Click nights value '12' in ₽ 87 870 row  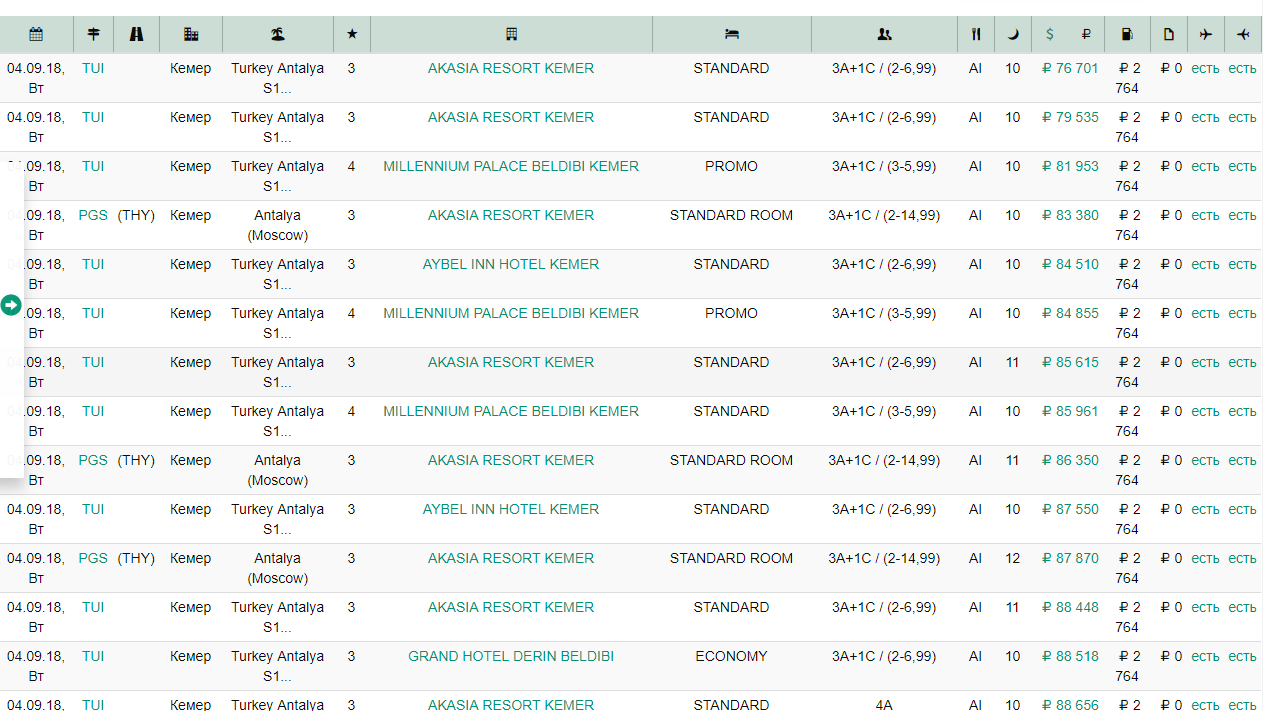(x=1013, y=558)
